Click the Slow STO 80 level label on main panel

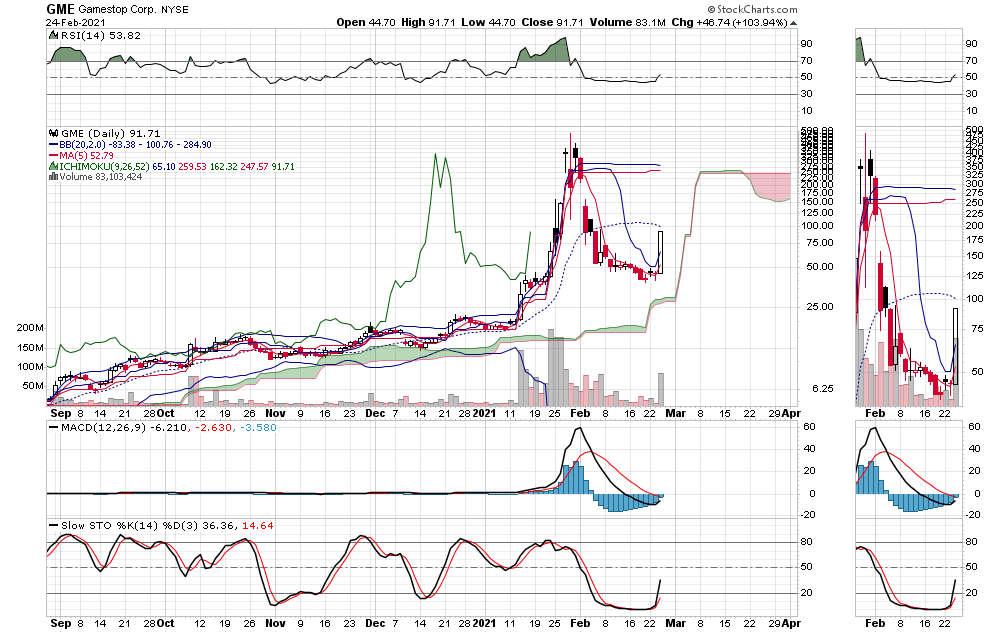click(x=807, y=542)
